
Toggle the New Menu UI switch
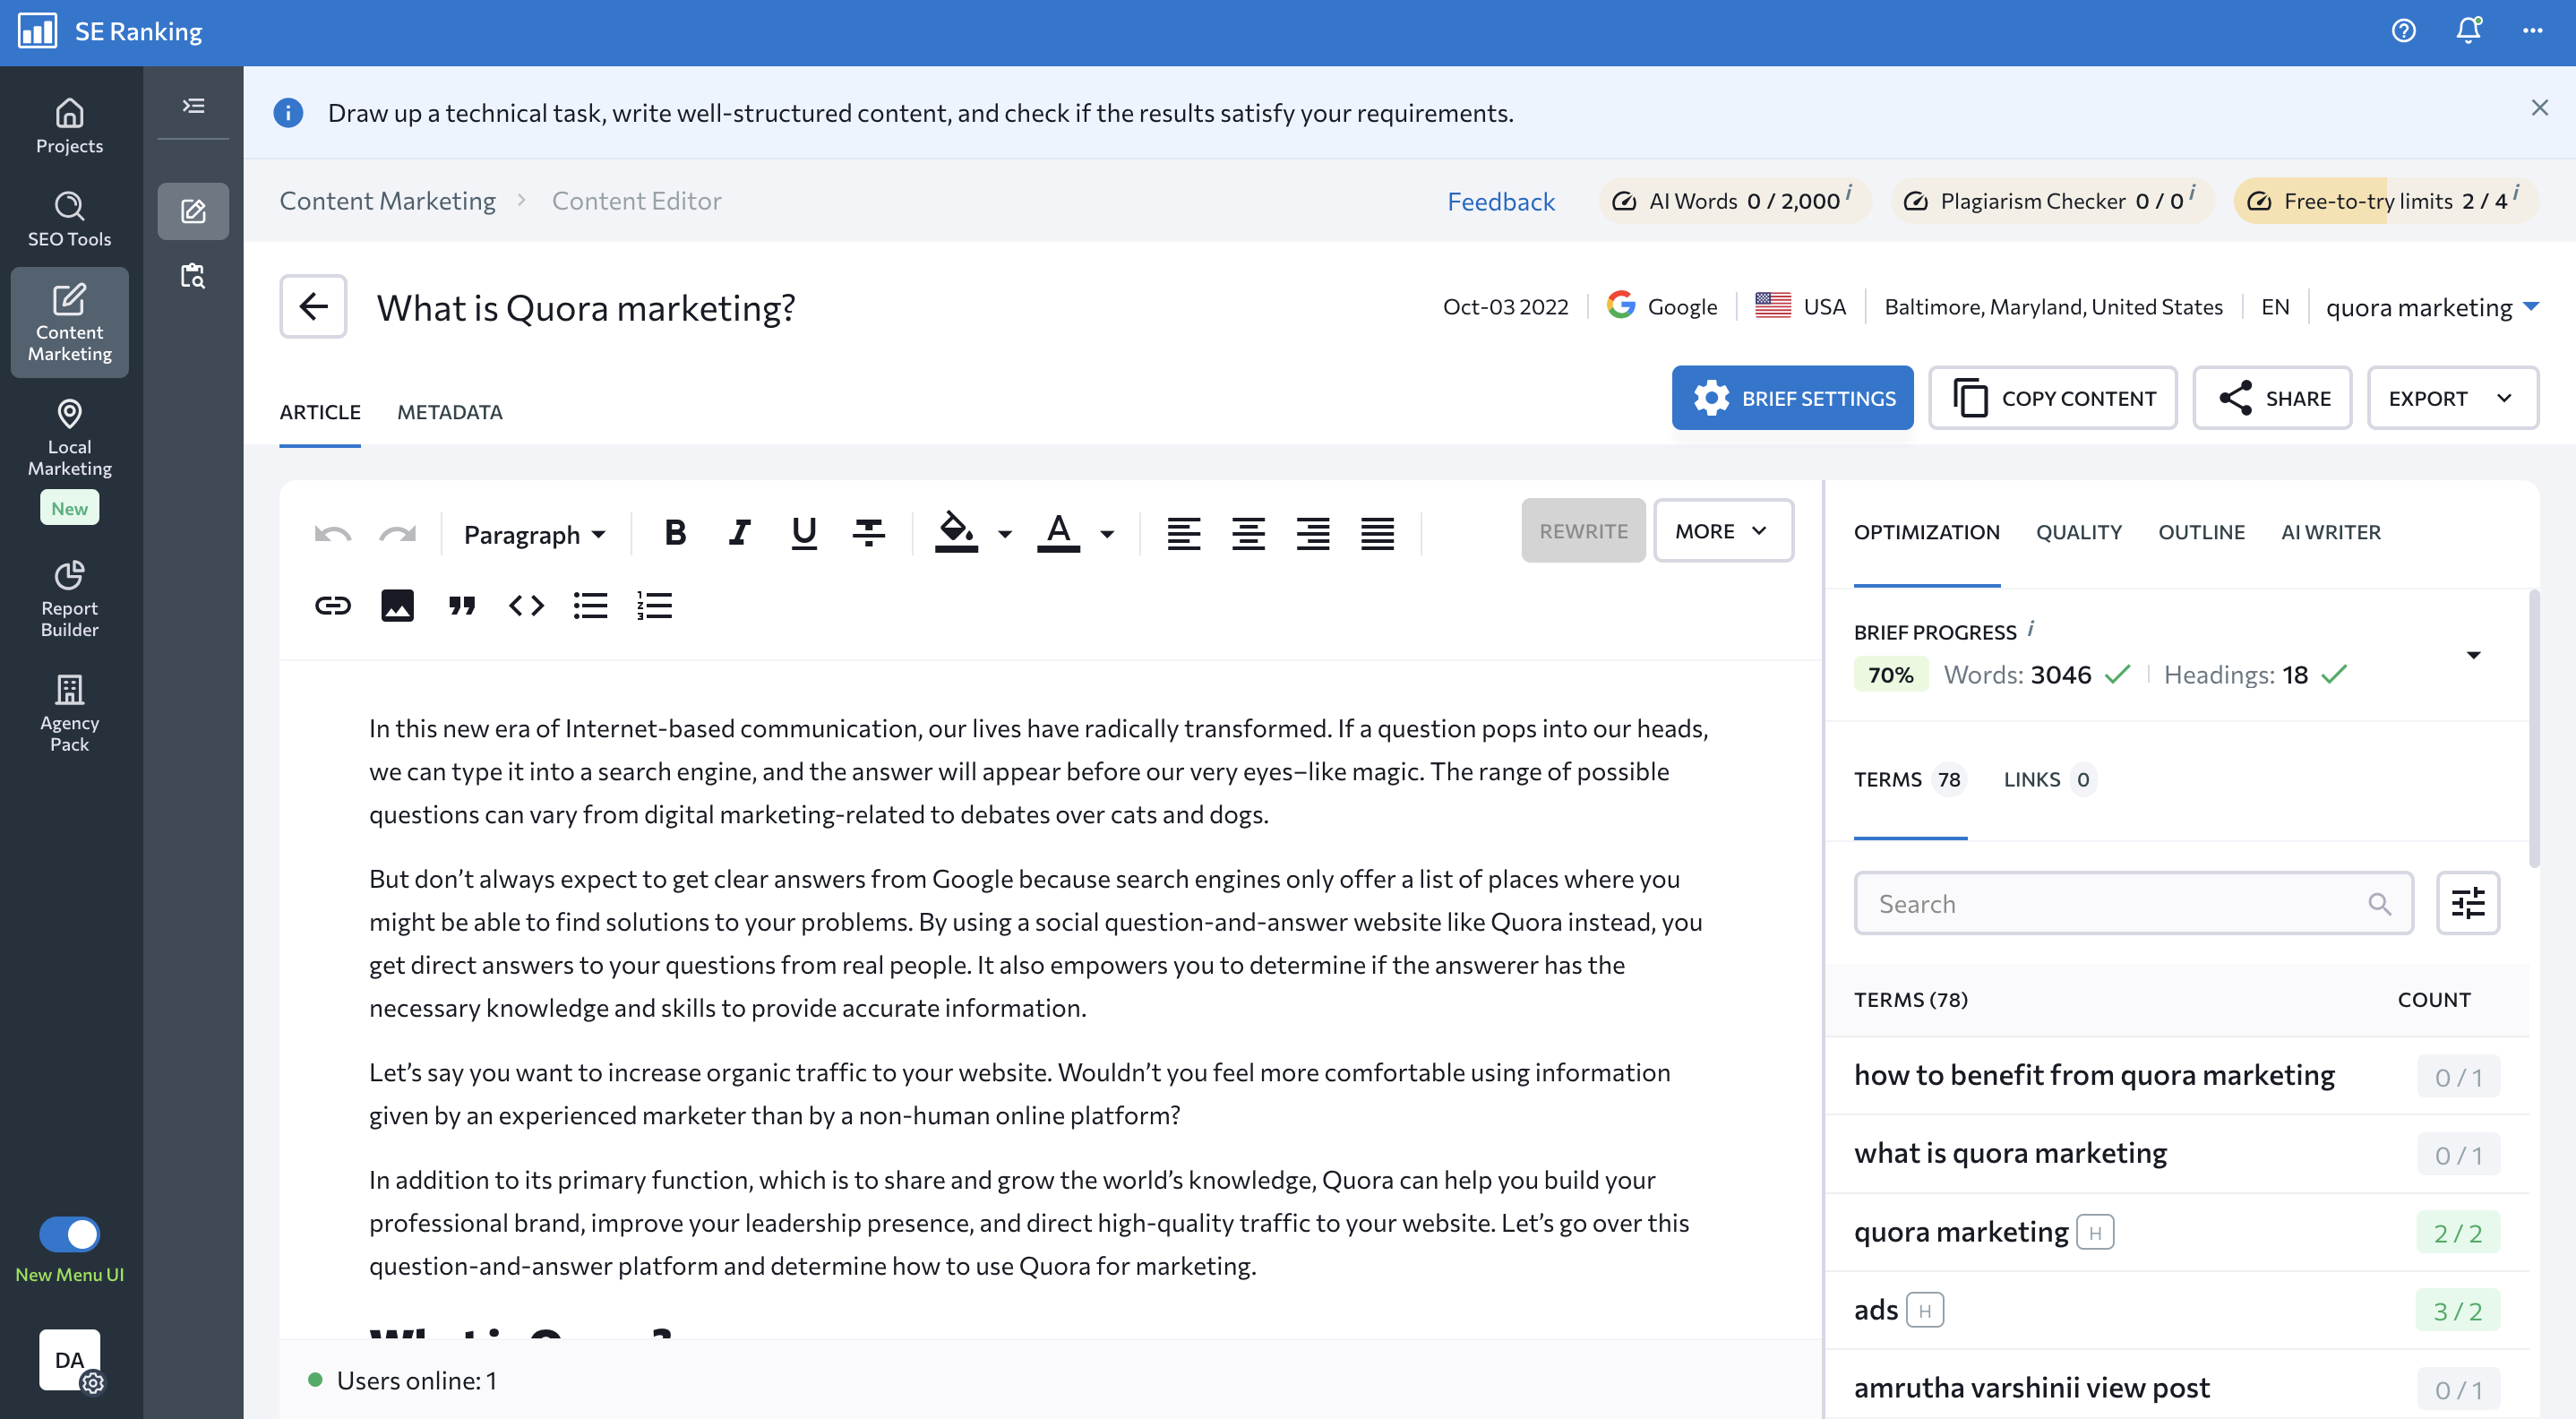(x=70, y=1233)
